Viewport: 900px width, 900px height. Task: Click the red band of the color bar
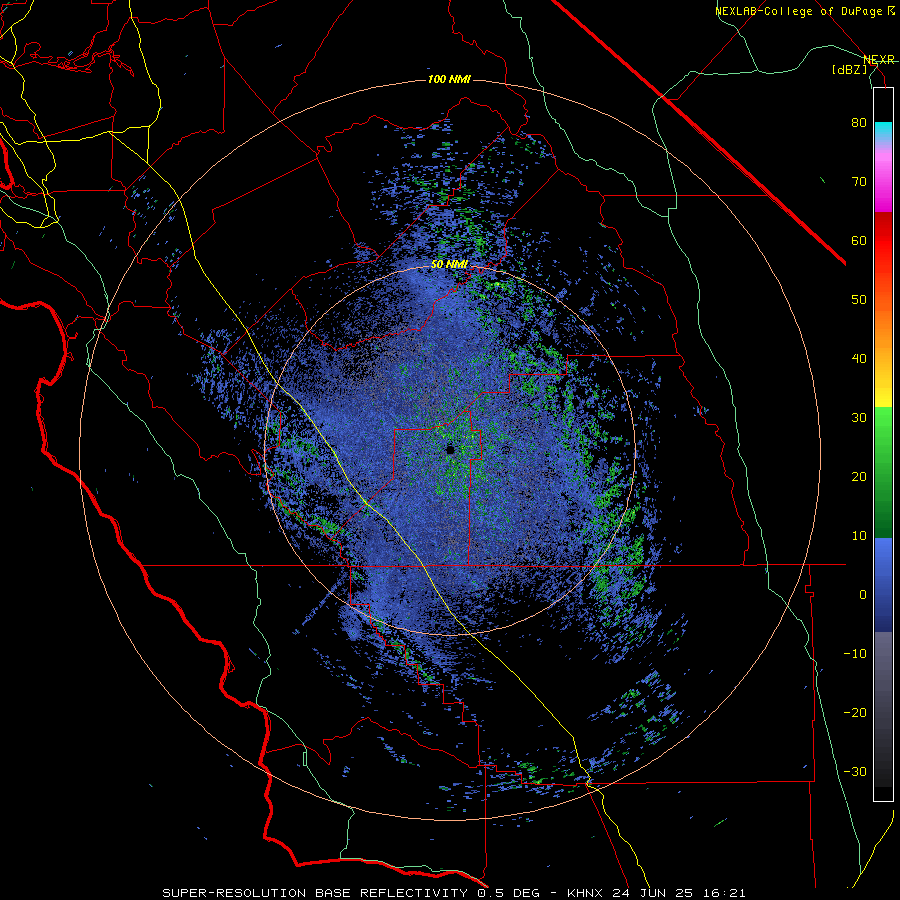[883, 241]
